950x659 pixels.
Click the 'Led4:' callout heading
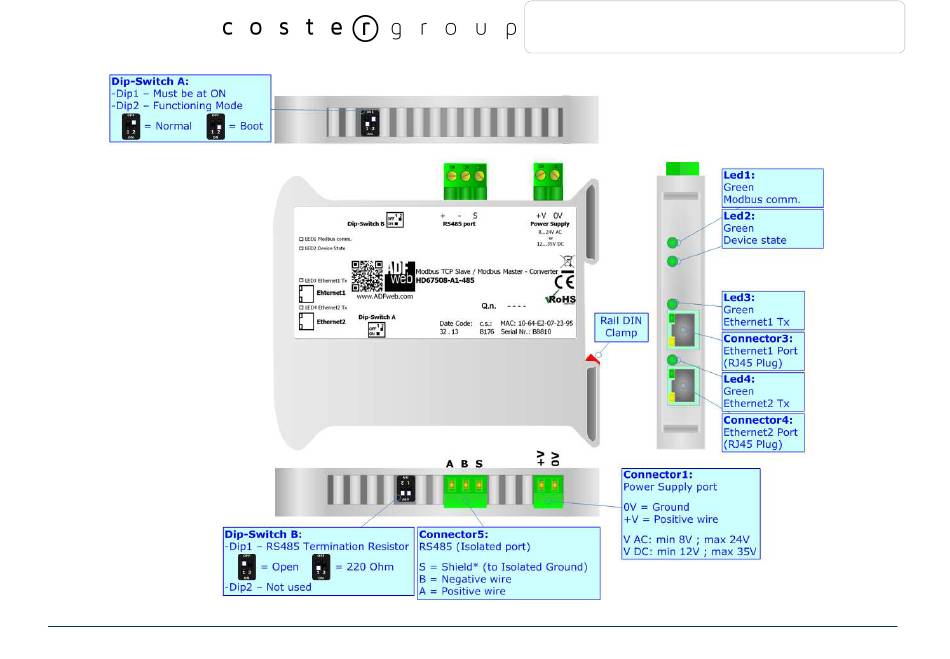coord(739,379)
